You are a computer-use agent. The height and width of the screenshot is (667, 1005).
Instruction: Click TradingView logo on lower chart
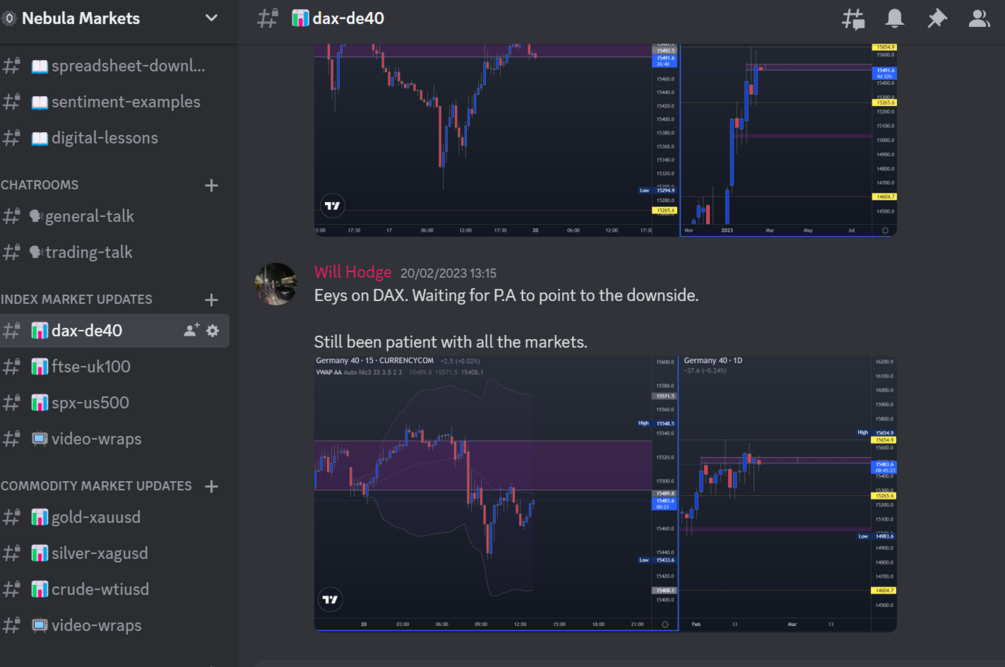point(330,600)
